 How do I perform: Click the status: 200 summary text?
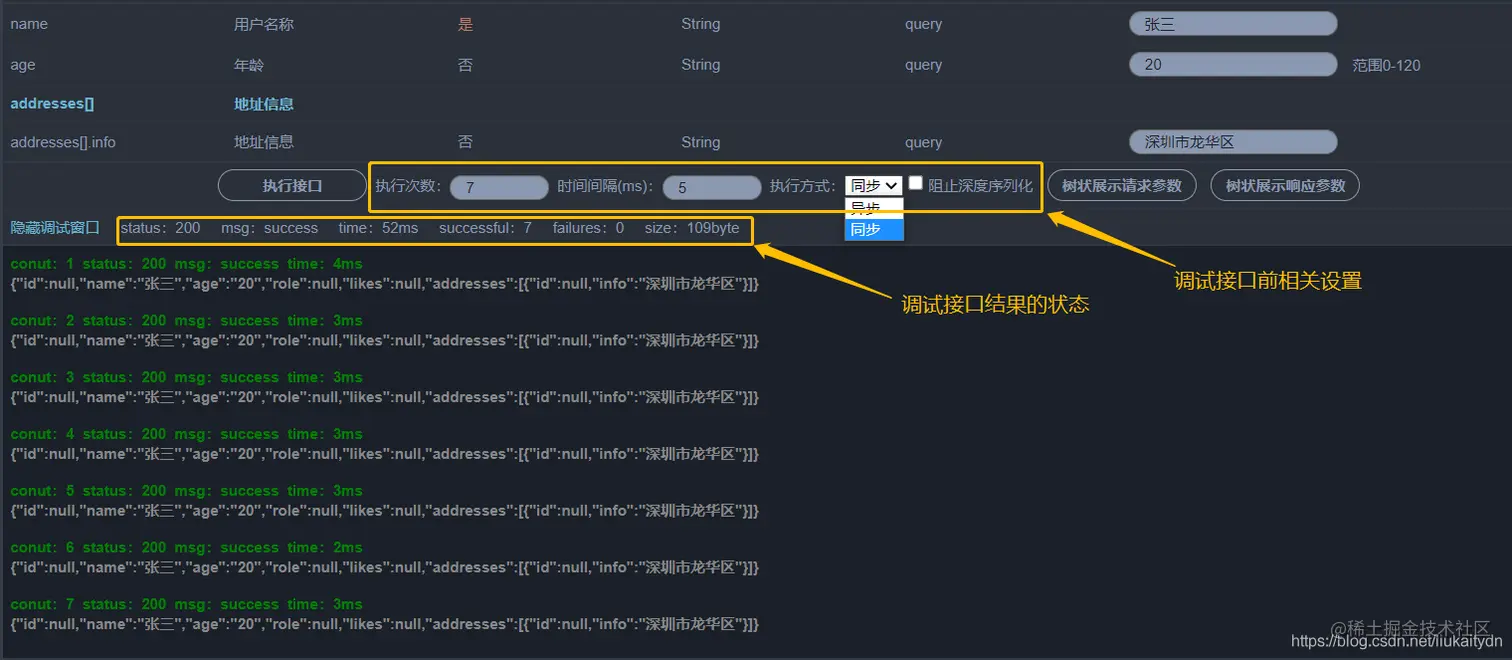[160, 228]
